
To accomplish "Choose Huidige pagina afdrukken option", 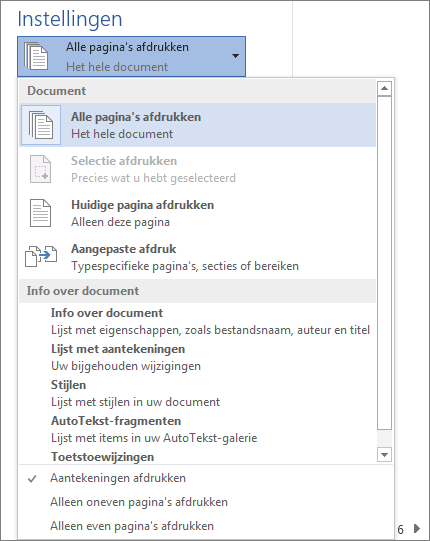I will point(197,213).
